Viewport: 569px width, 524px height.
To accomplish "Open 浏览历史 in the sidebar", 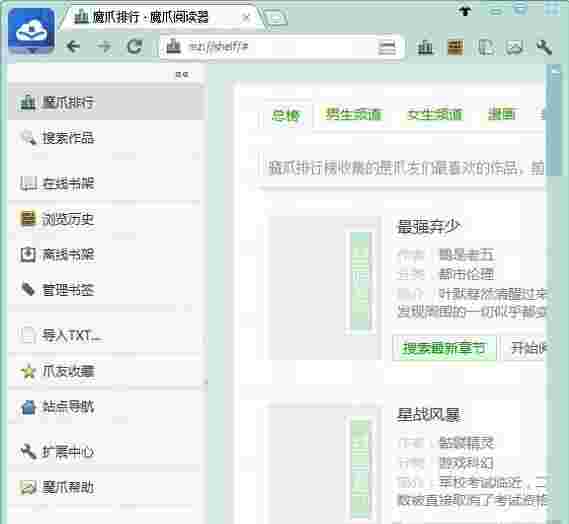I will (x=106, y=219).
